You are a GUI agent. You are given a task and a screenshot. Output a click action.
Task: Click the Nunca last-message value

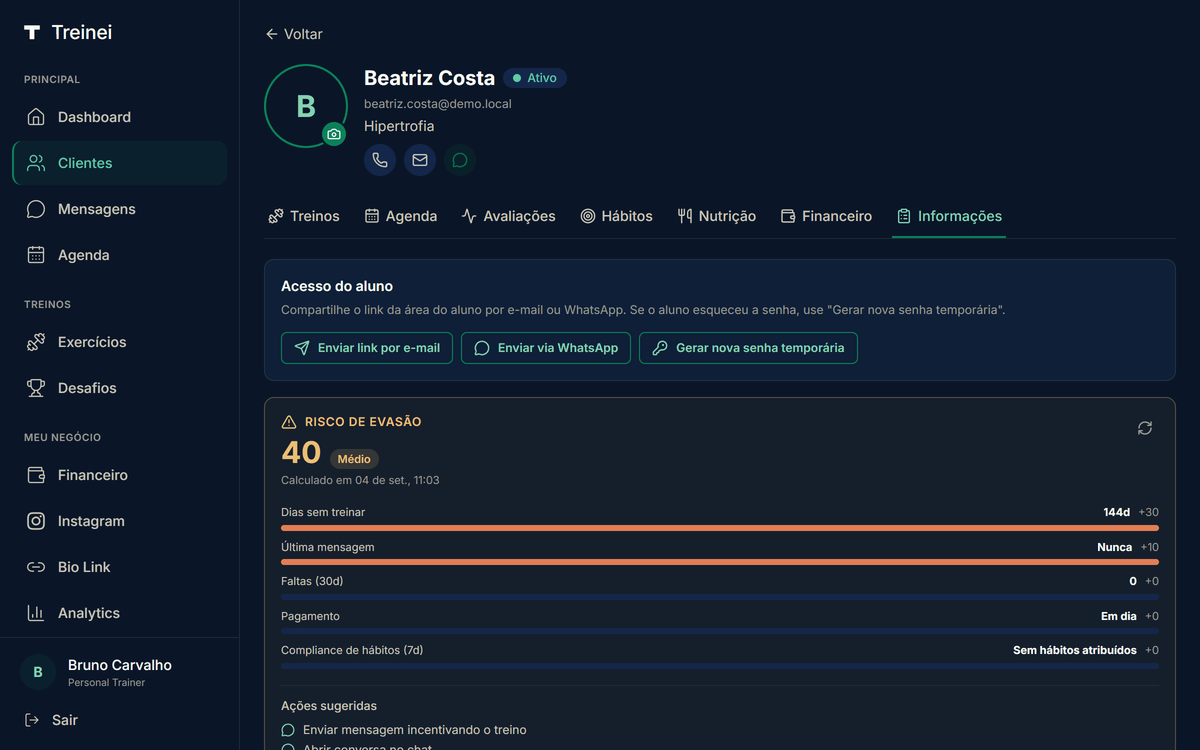[x=1114, y=547]
